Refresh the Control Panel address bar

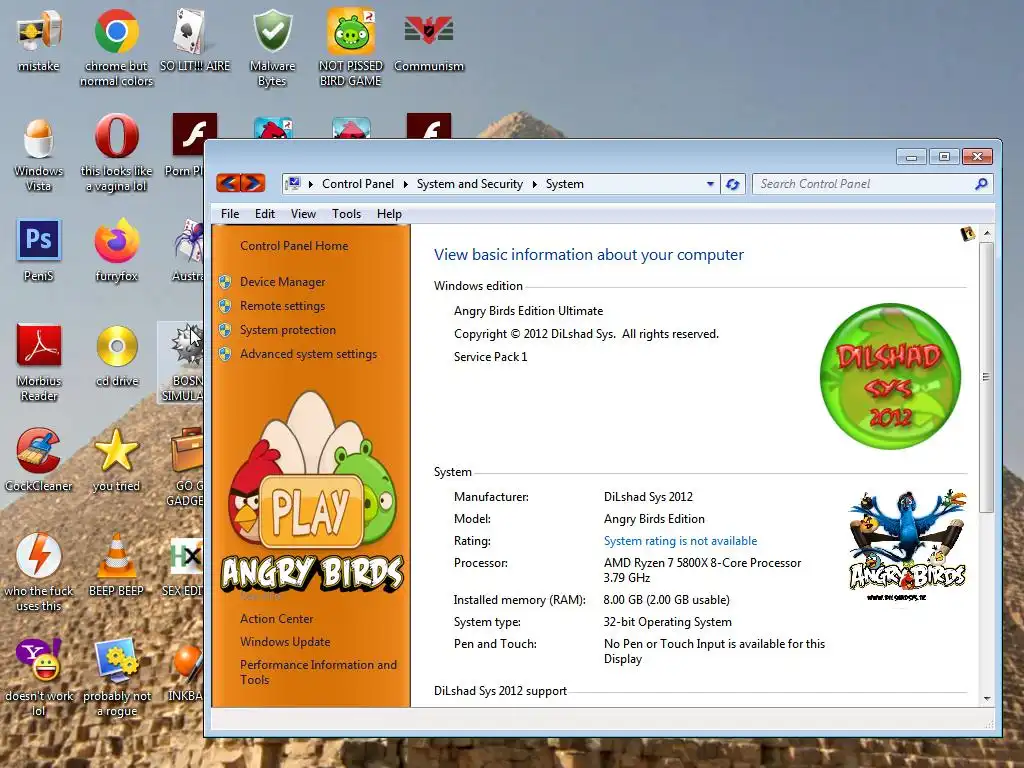(733, 184)
